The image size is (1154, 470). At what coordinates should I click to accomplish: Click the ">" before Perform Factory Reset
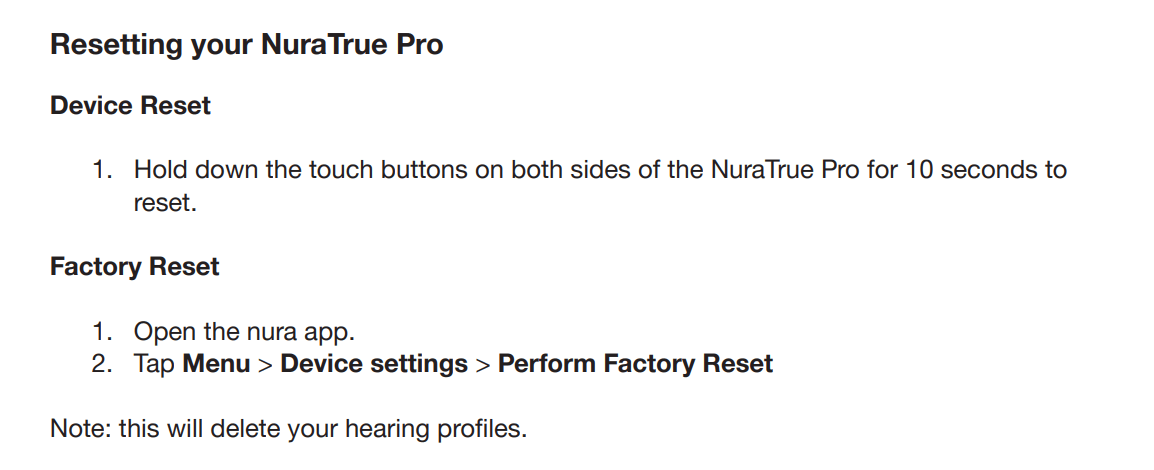[482, 363]
